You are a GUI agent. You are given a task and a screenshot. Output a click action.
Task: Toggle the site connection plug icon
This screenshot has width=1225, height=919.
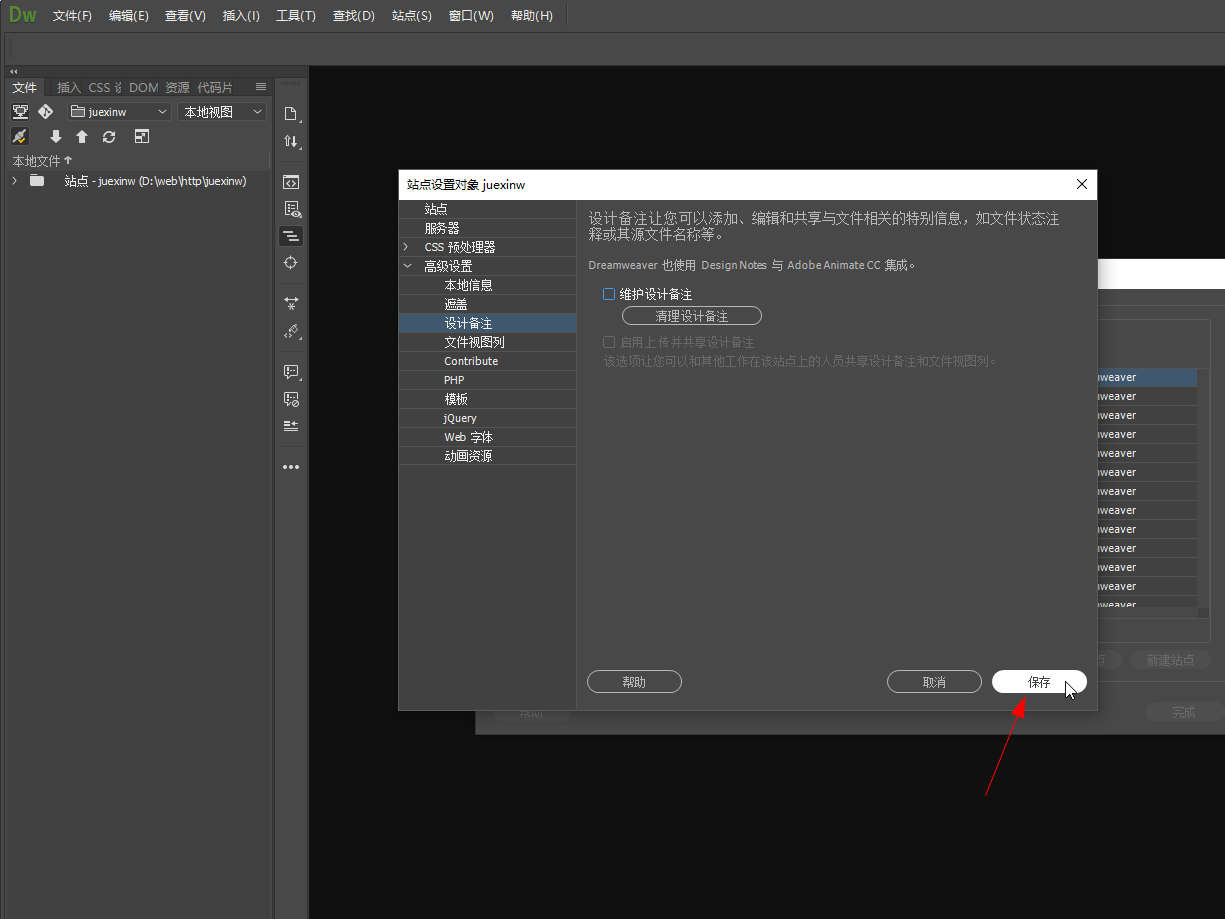tap(20, 137)
